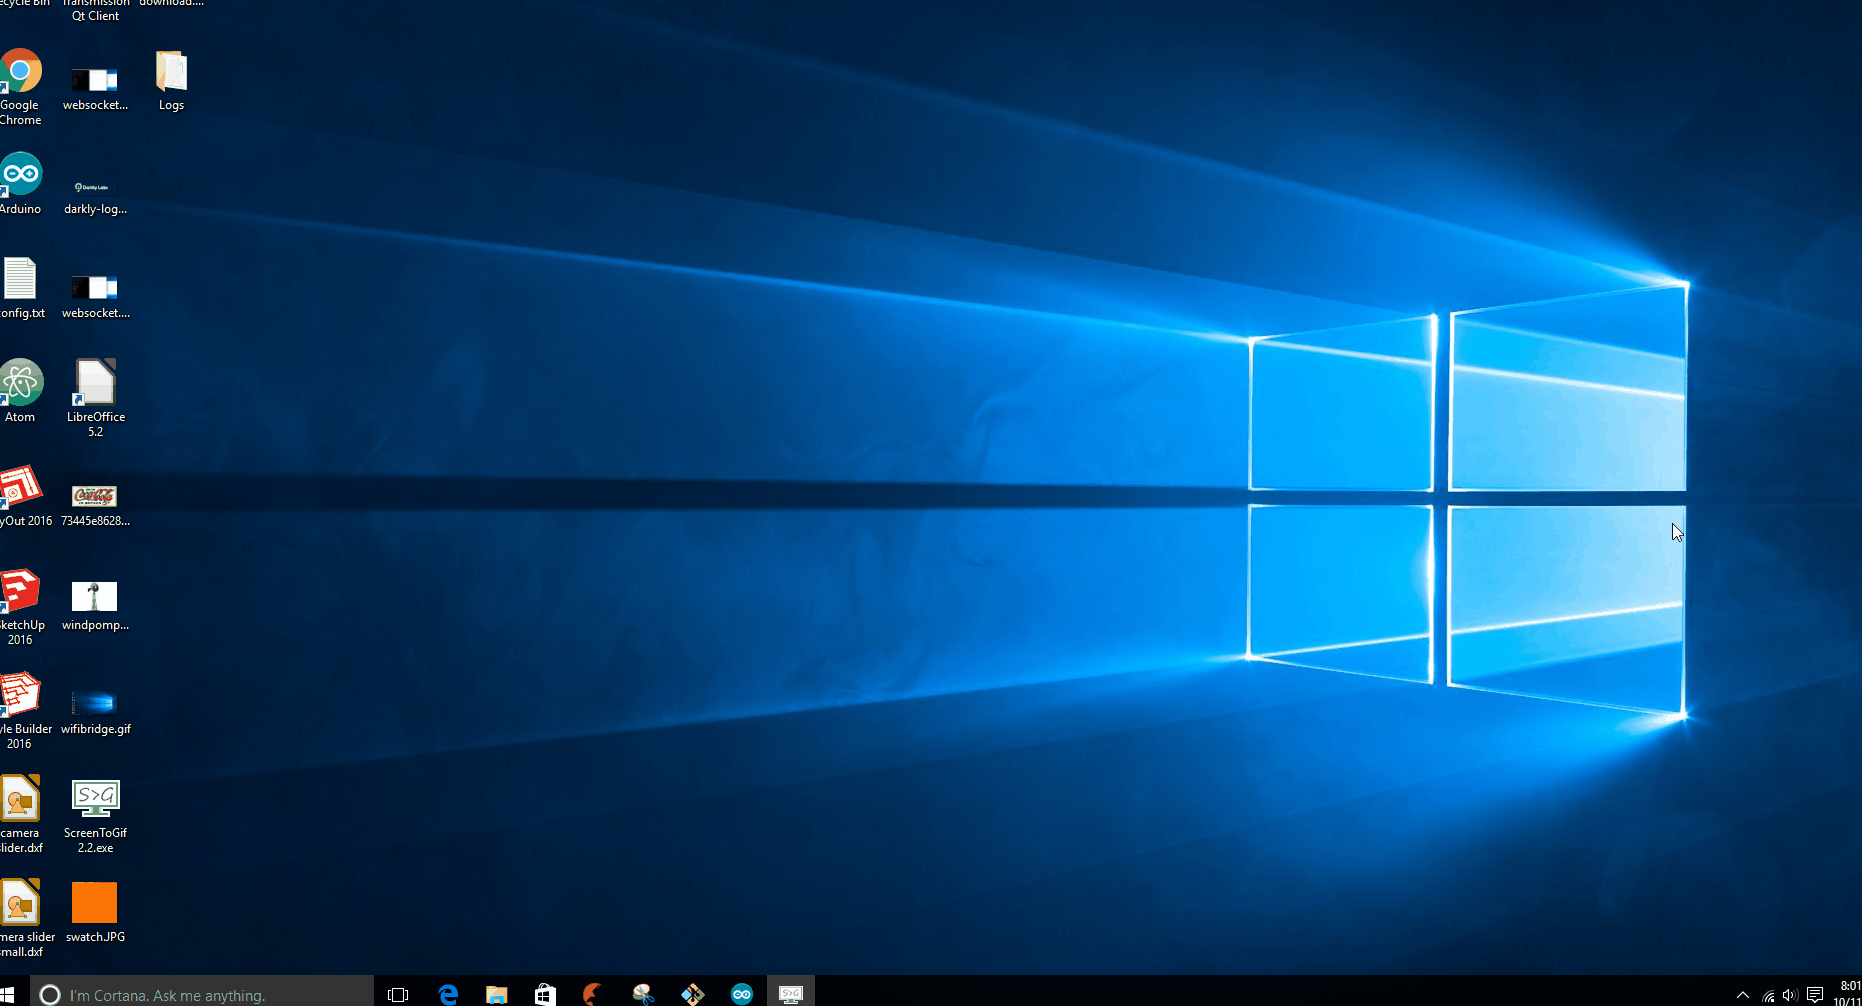Open Task View from the taskbar
Image resolution: width=1862 pixels, height=1006 pixels.
(x=398, y=994)
